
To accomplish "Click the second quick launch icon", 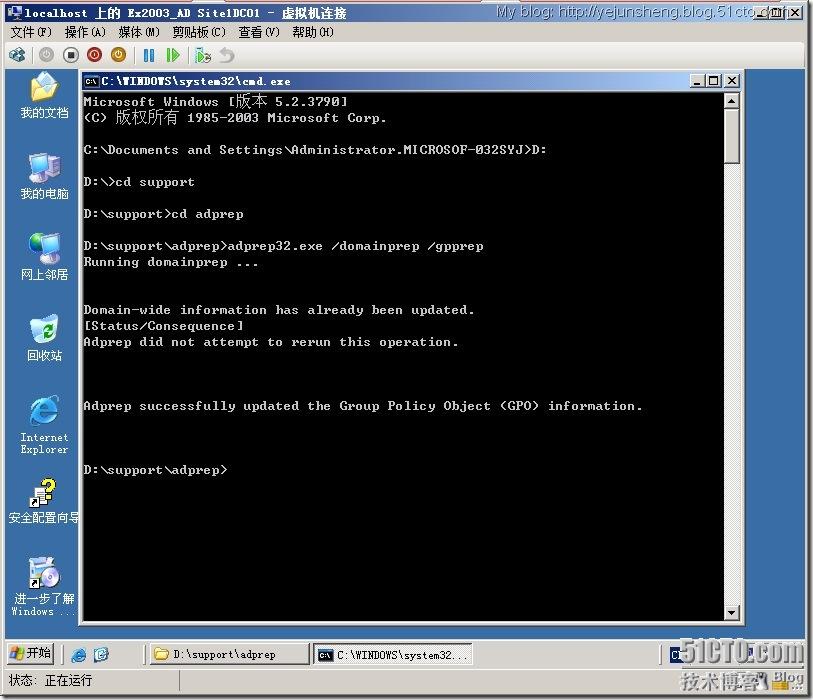I will tap(101, 654).
